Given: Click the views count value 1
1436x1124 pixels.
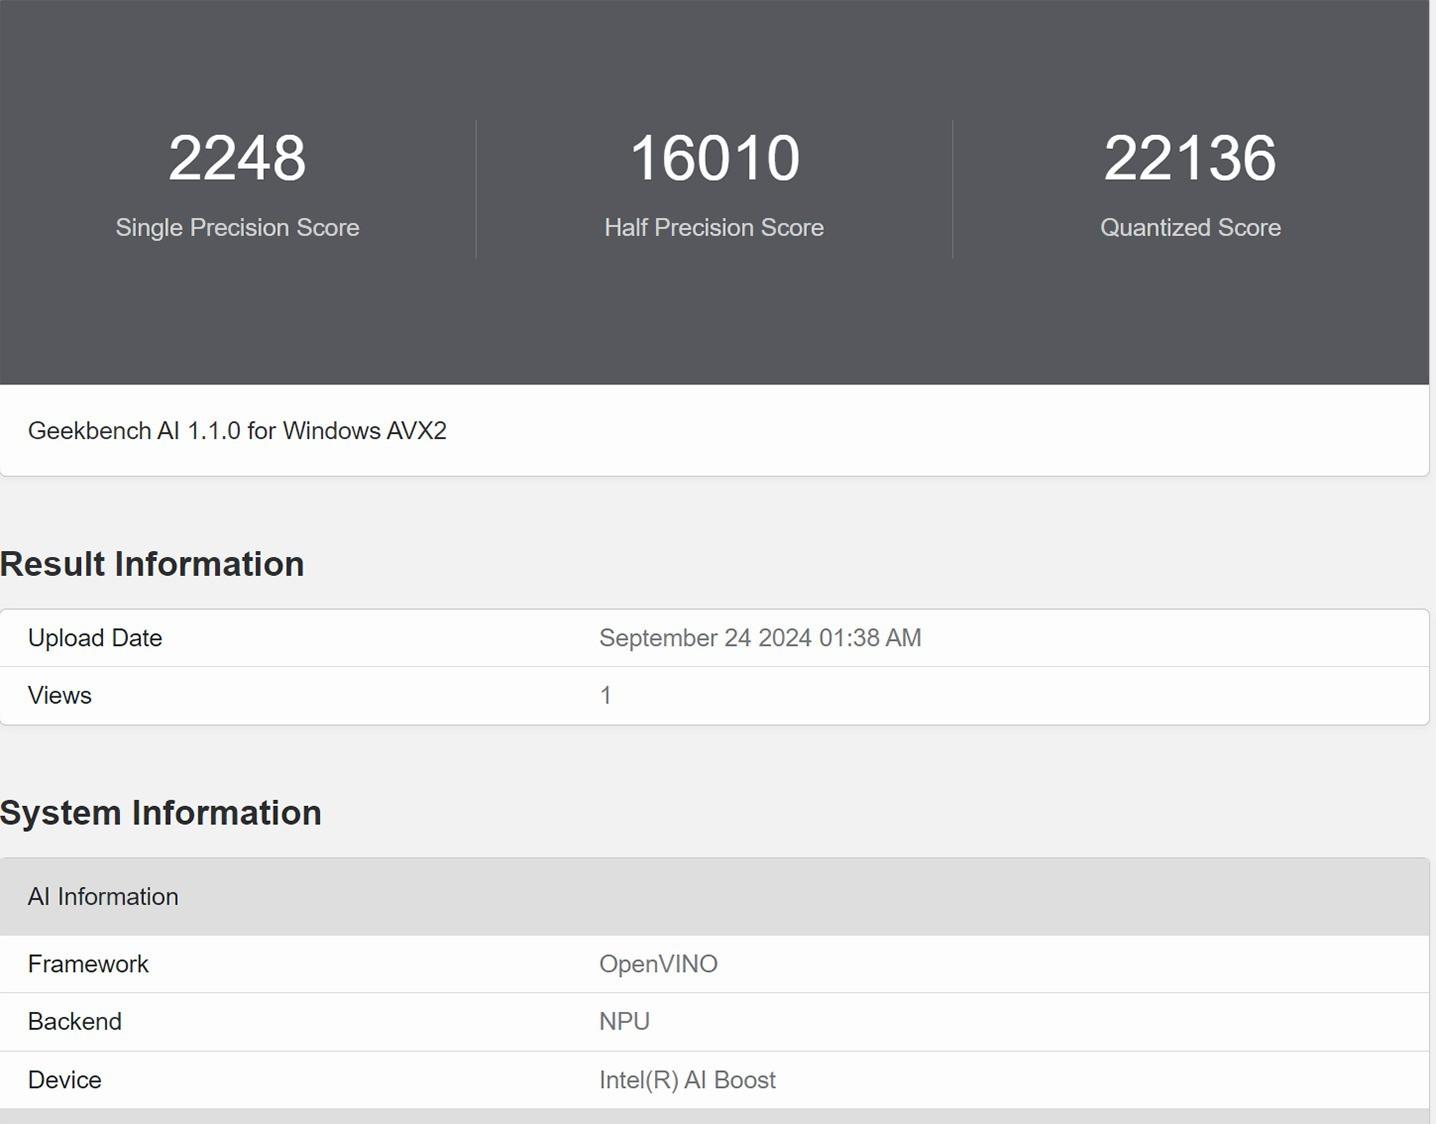Looking at the screenshot, I should click(x=606, y=696).
